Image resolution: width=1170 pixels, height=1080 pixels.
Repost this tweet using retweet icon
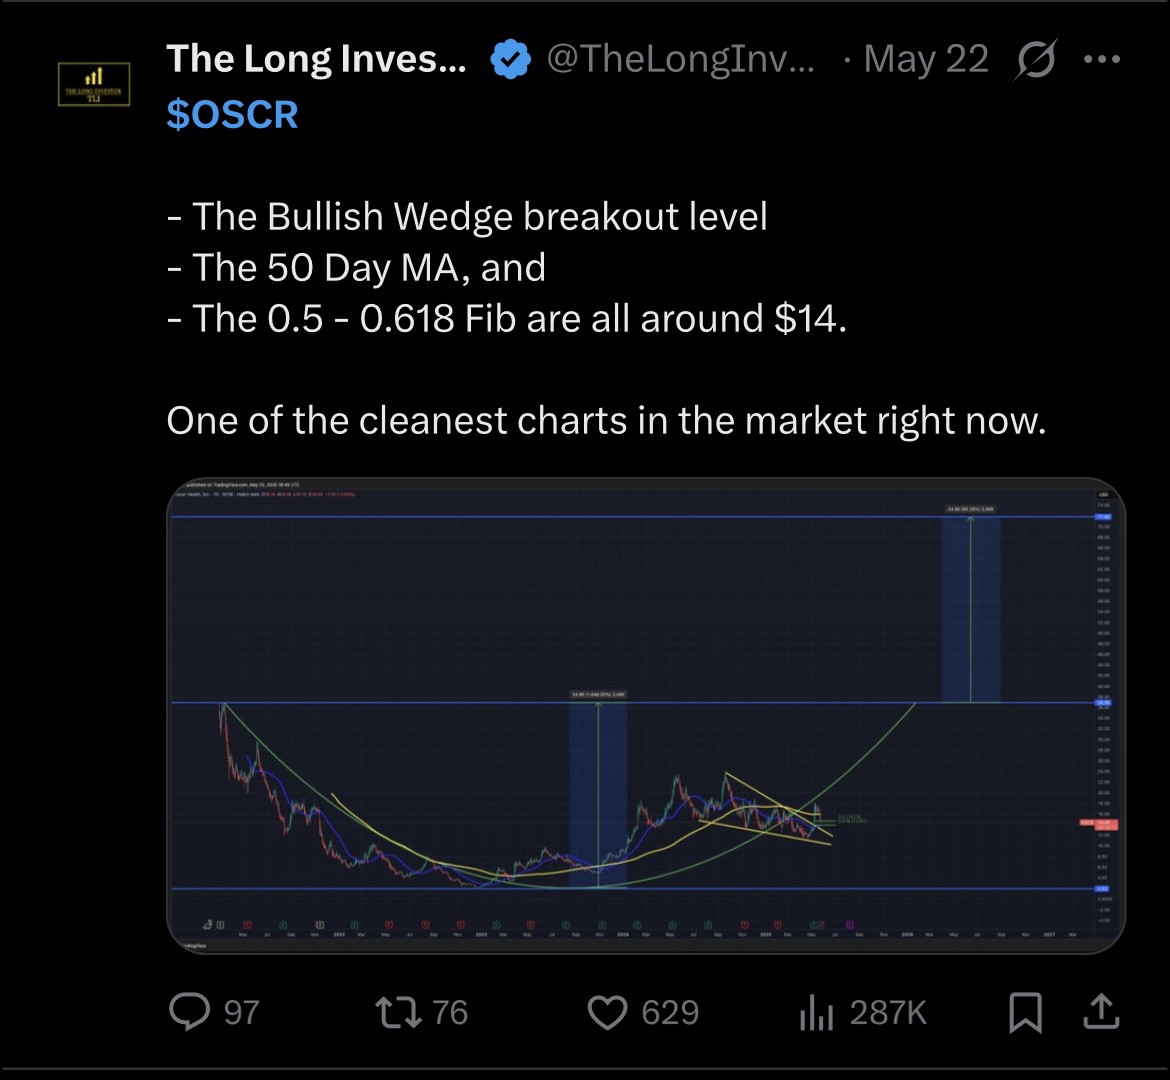(x=399, y=1013)
